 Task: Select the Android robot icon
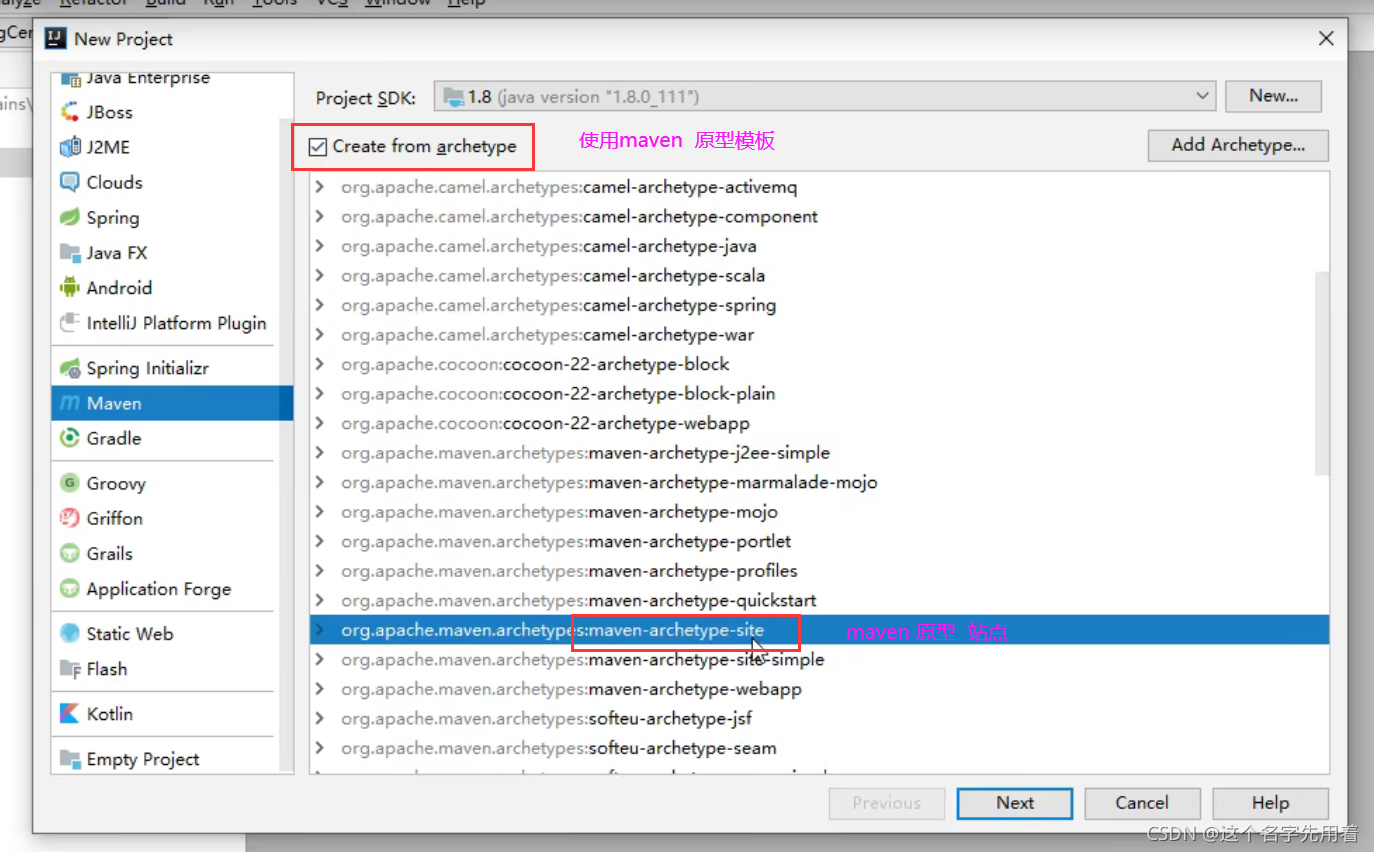pos(69,288)
